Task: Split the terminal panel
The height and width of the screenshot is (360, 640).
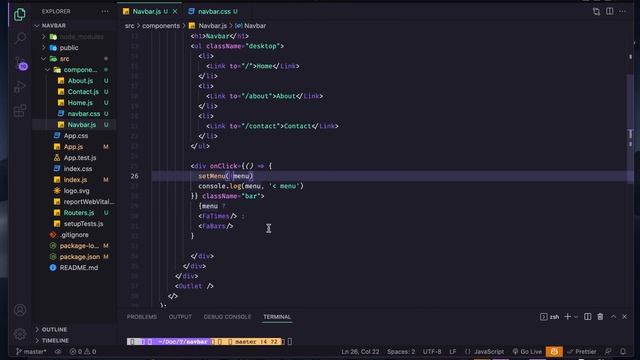Action: [587, 317]
